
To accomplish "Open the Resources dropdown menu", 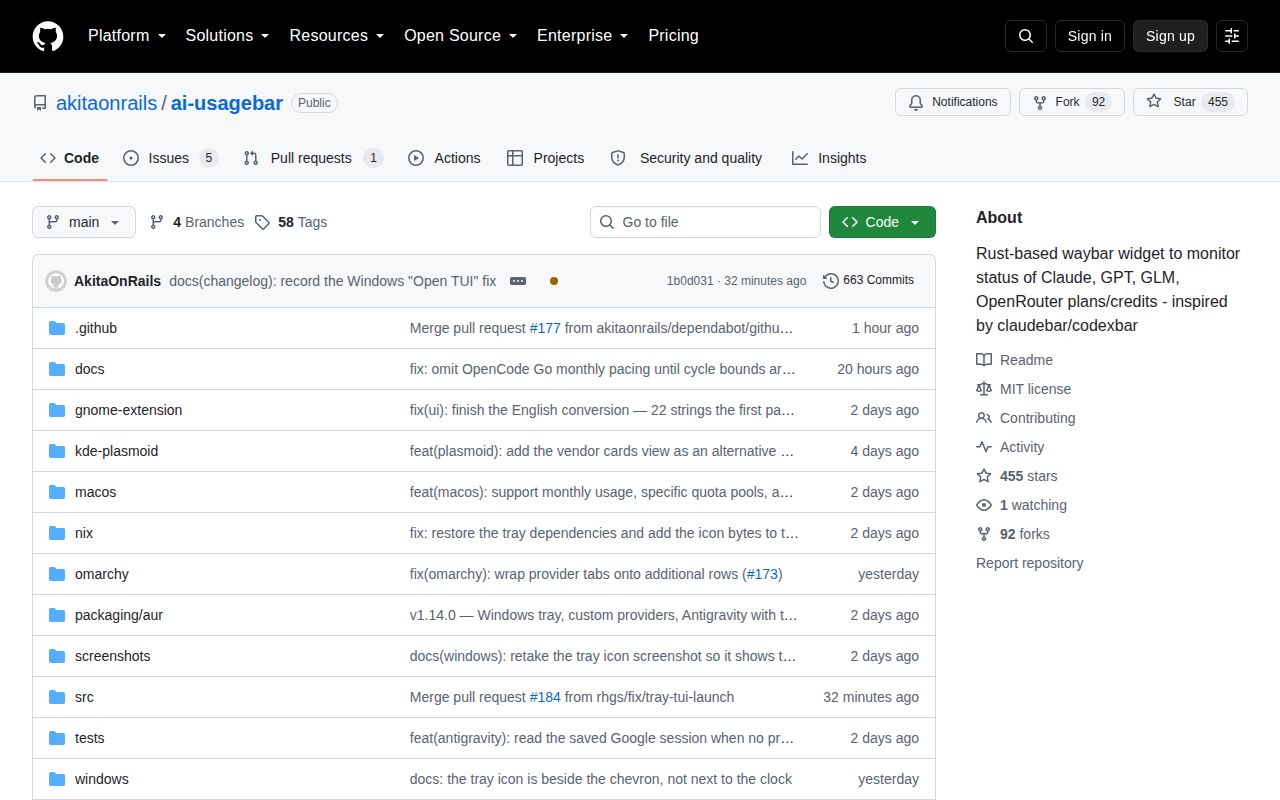I will [337, 36].
